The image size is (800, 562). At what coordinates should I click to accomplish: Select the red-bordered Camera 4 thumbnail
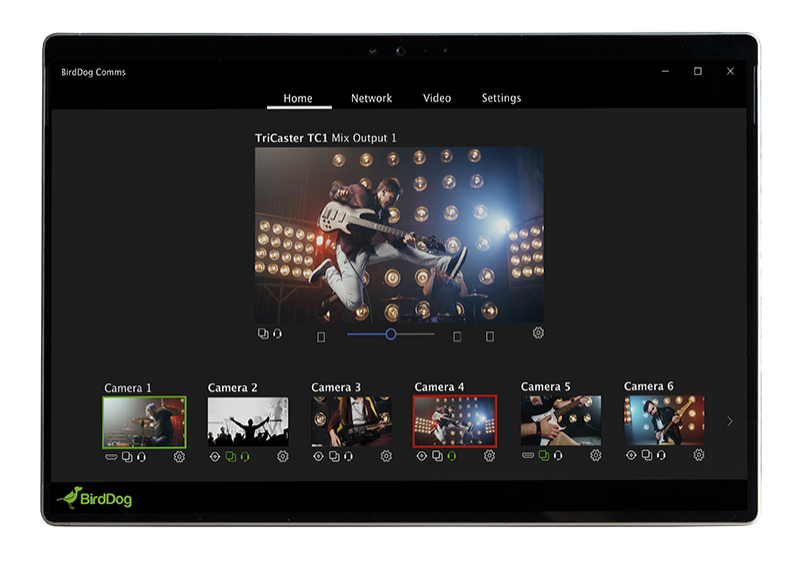point(455,421)
